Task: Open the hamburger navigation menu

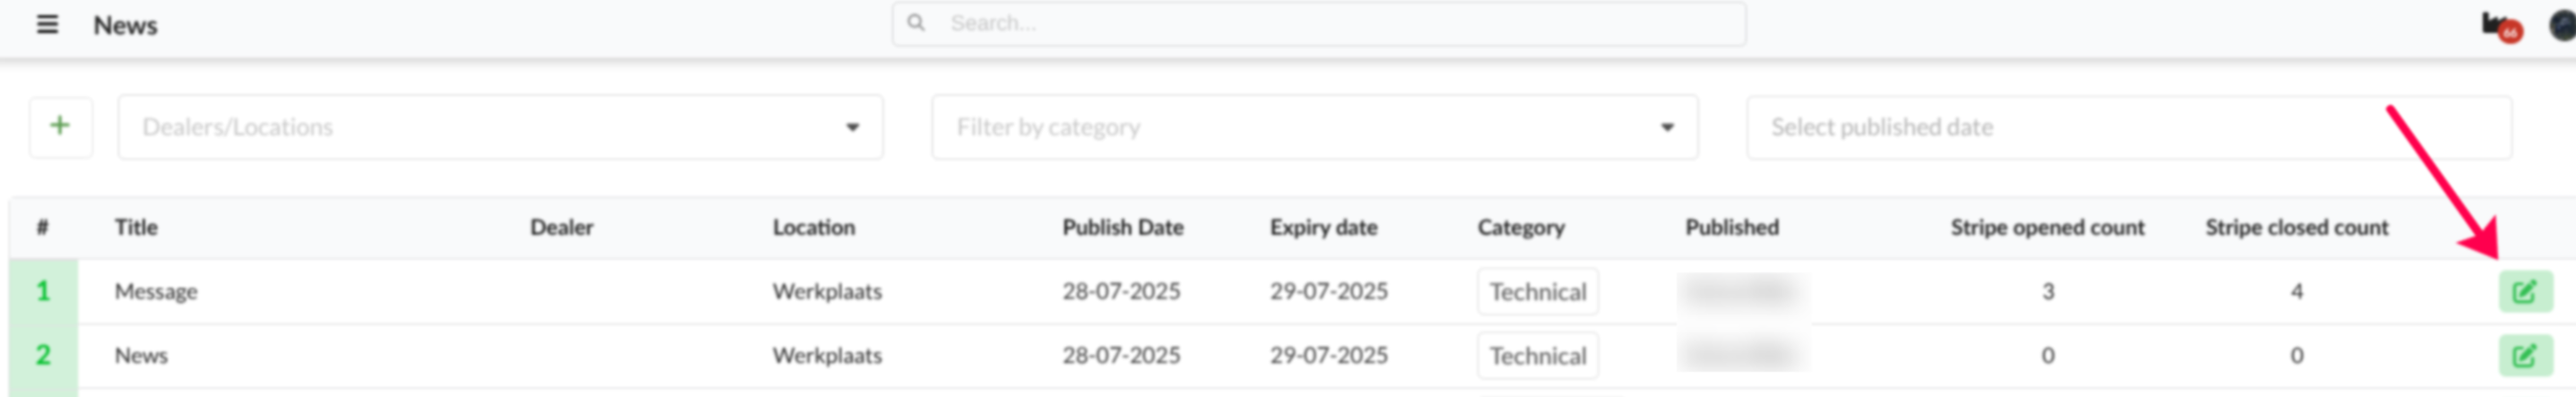Action: click(47, 24)
